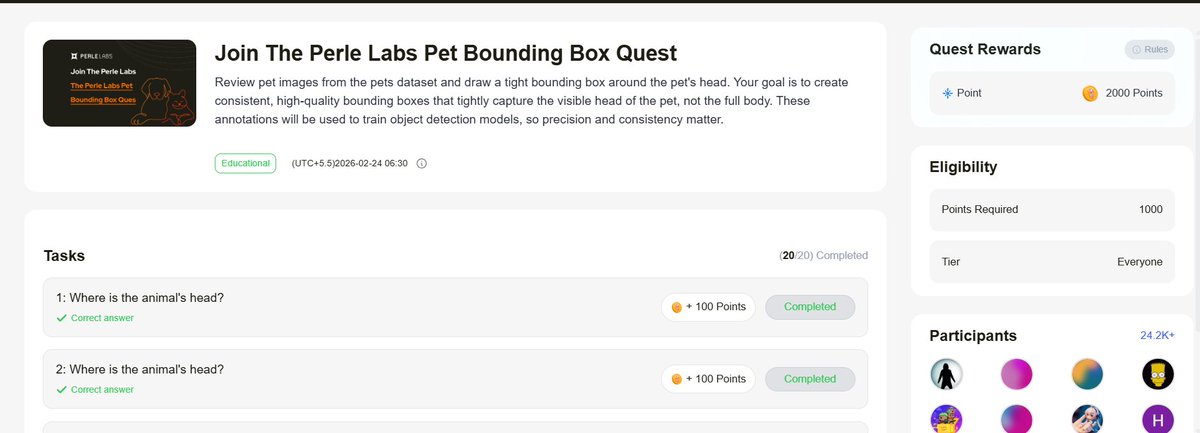
Task: Click the gold coin beside 2000 Points
Action: [1090, 93]
